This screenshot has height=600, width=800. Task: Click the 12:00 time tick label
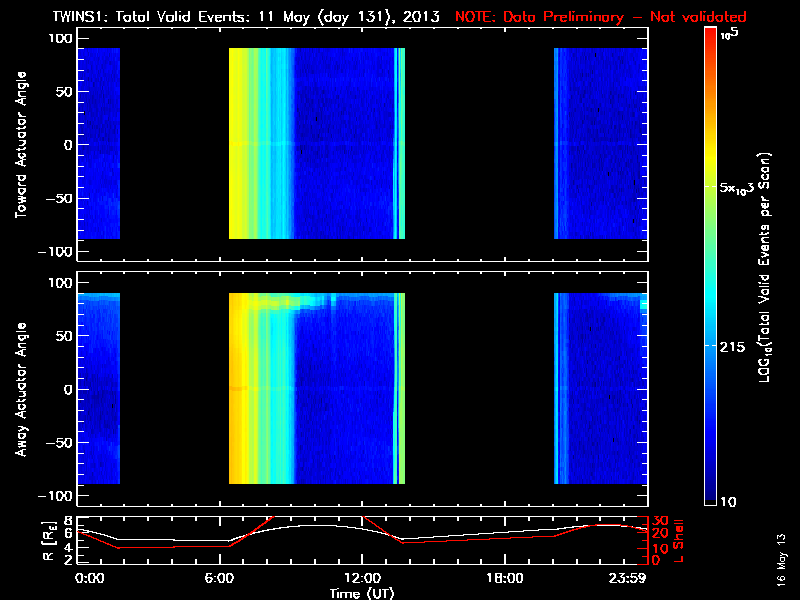pyautogui.click(x=361, y=578)
